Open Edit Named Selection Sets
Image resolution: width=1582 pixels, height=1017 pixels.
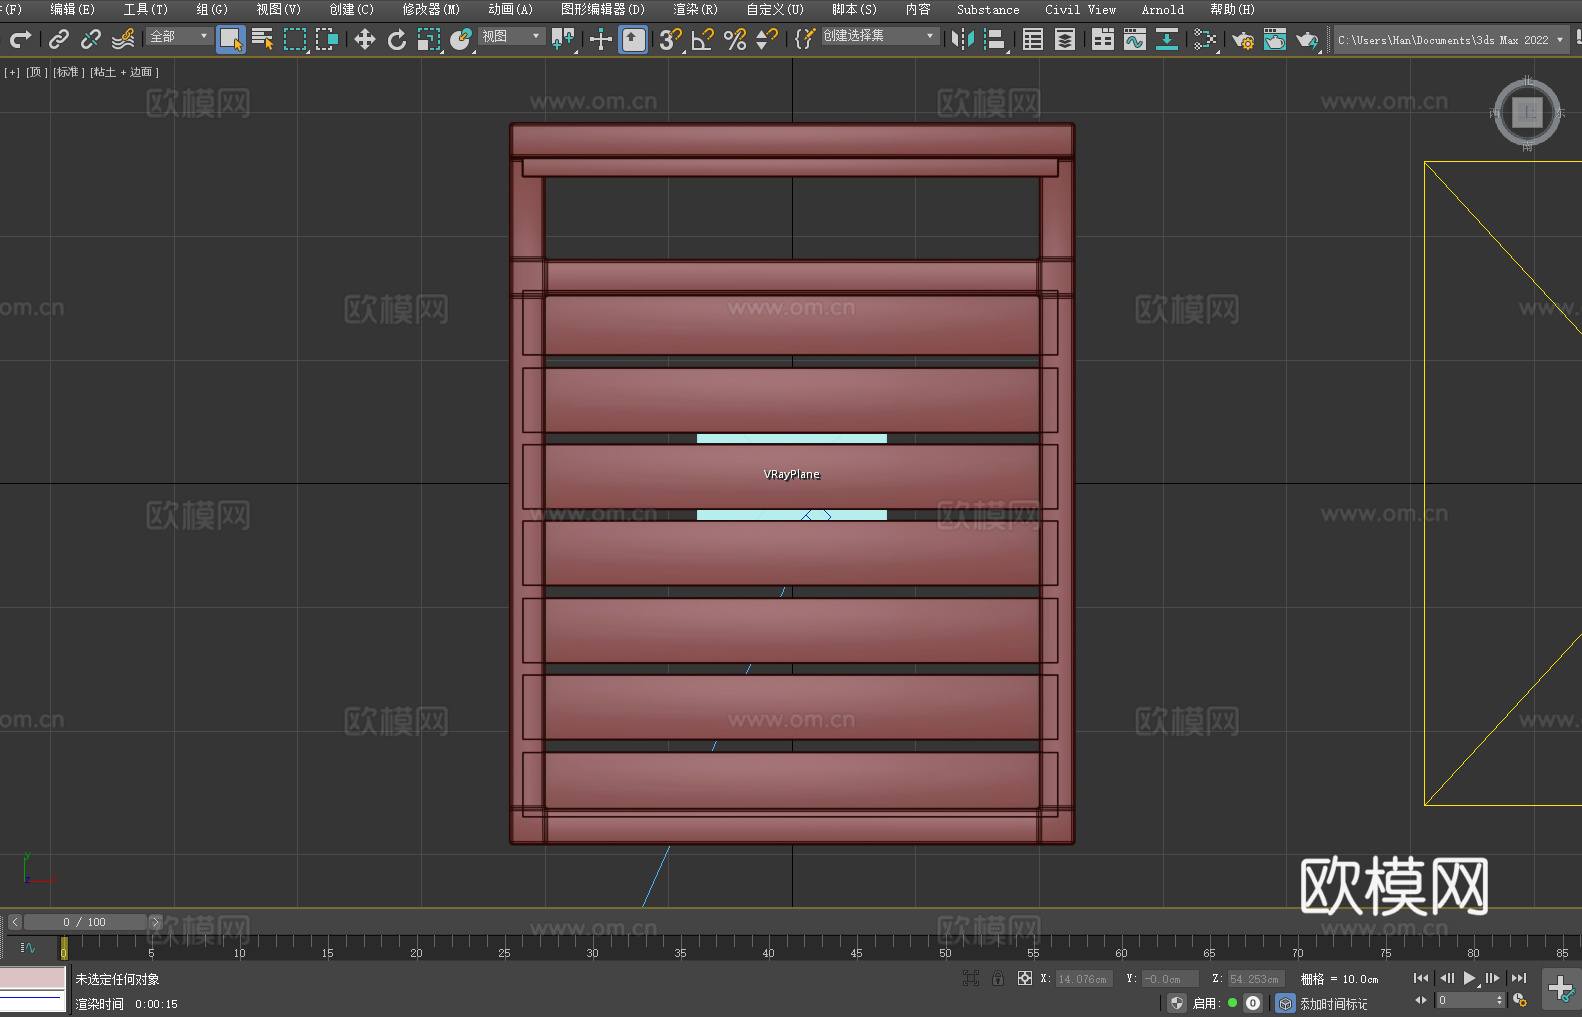[805, 39]
